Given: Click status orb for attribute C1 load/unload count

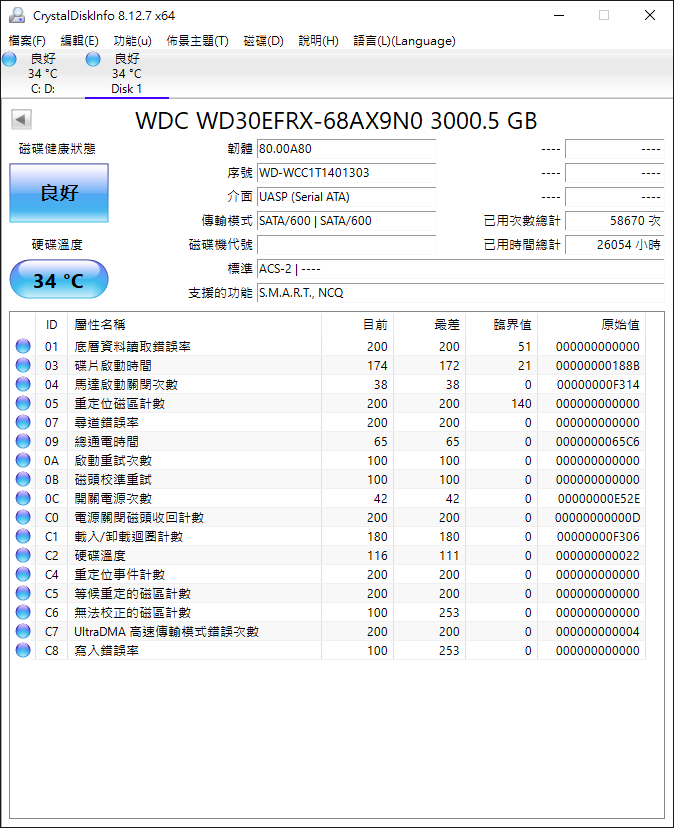Looking at the screenshot, I should click(x=23, y=537).
